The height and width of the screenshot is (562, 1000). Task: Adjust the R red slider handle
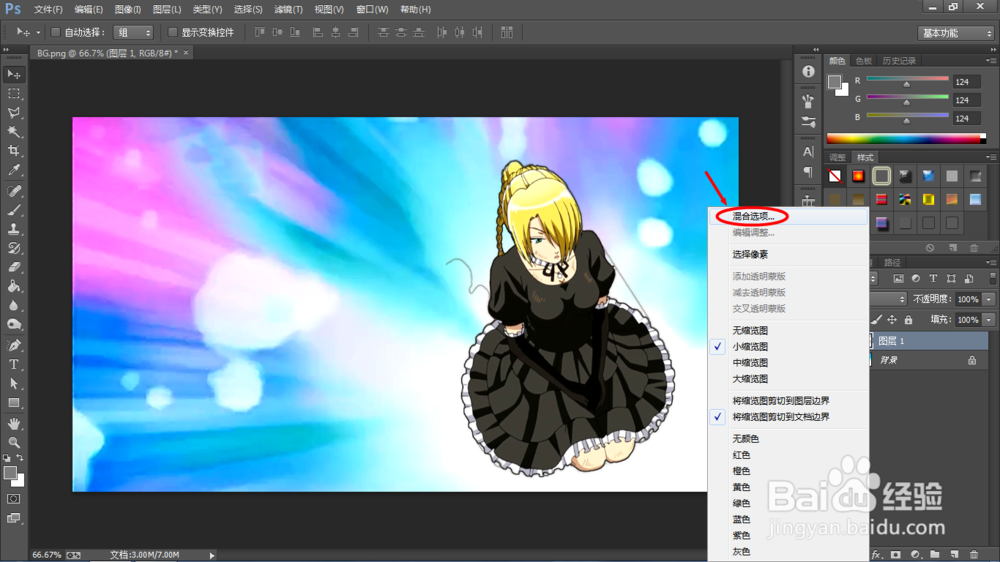pyautogui.click(x=906, y=84)
